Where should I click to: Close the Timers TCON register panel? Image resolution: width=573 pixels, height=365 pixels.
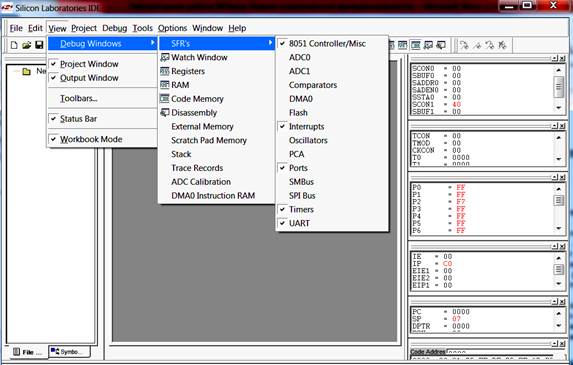[562, 126]
